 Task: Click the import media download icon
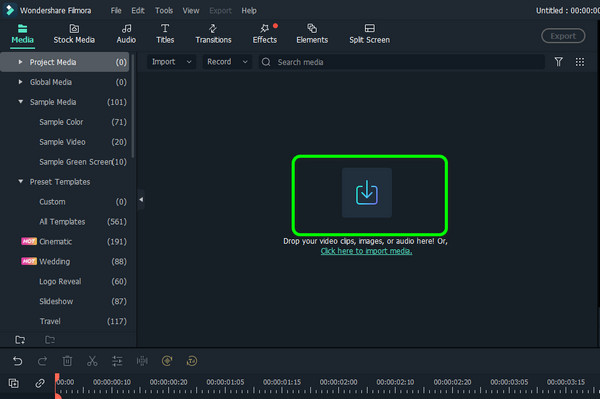click(367, 193)
